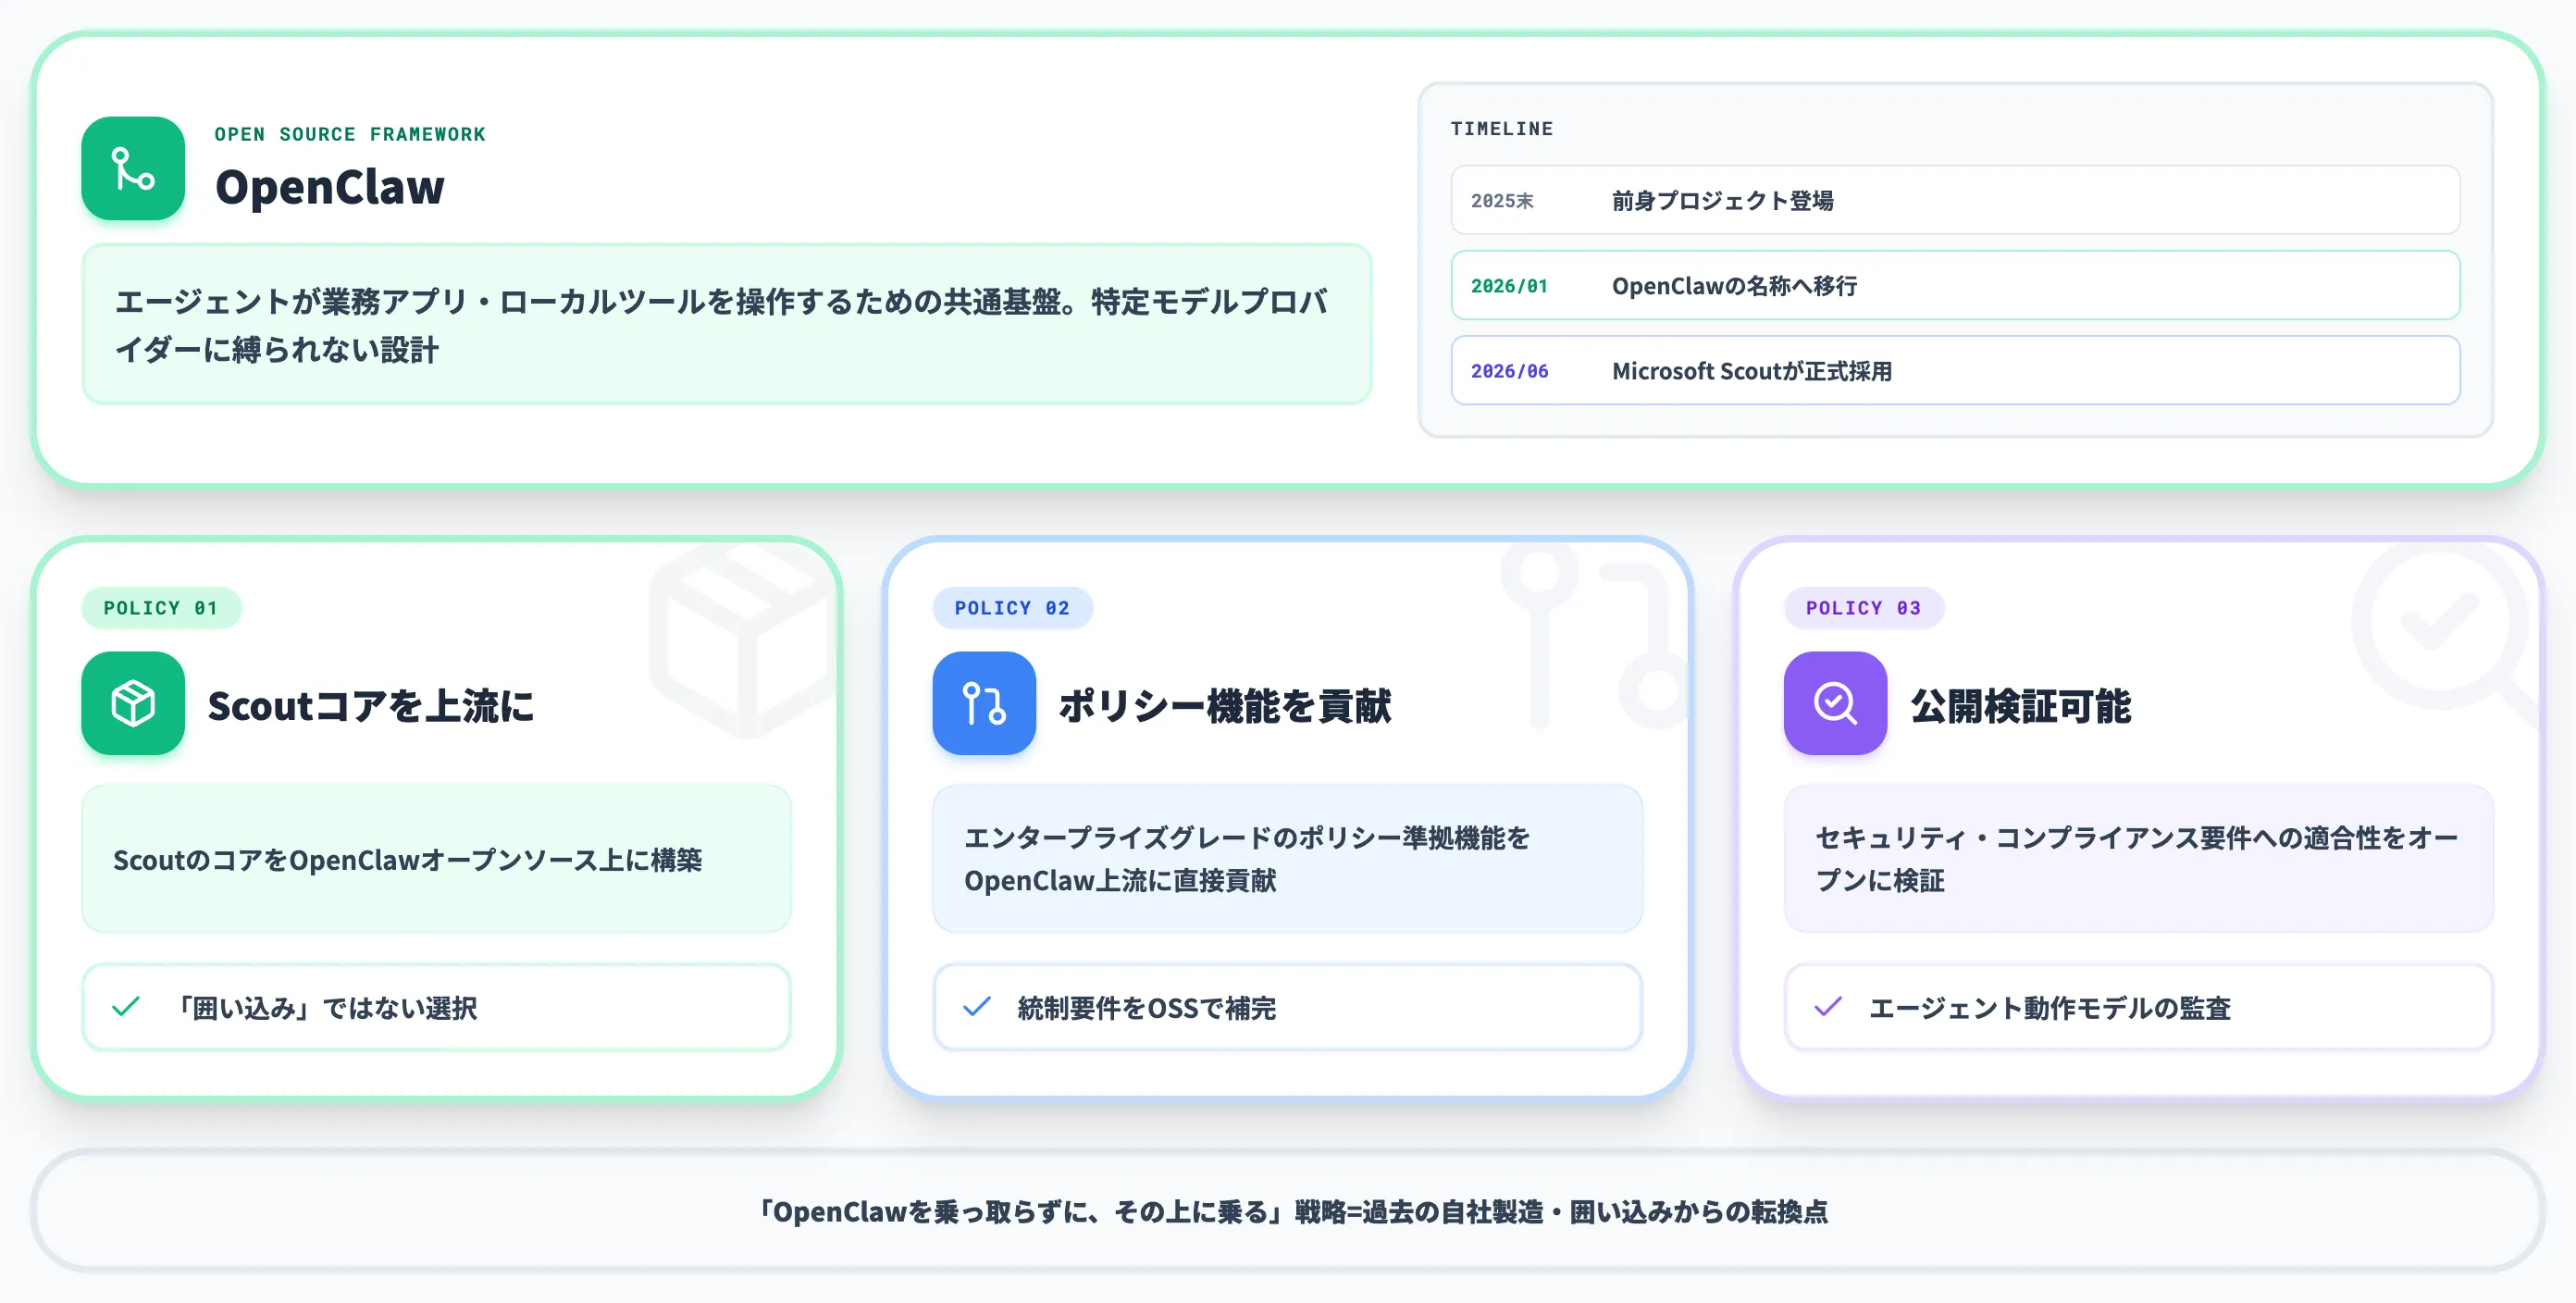Click the OpenClaw title heading

coord(330,188)
